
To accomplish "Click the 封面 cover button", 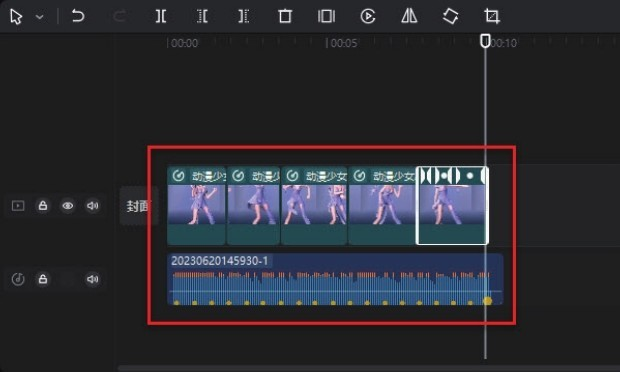I will tap(138, 206).
